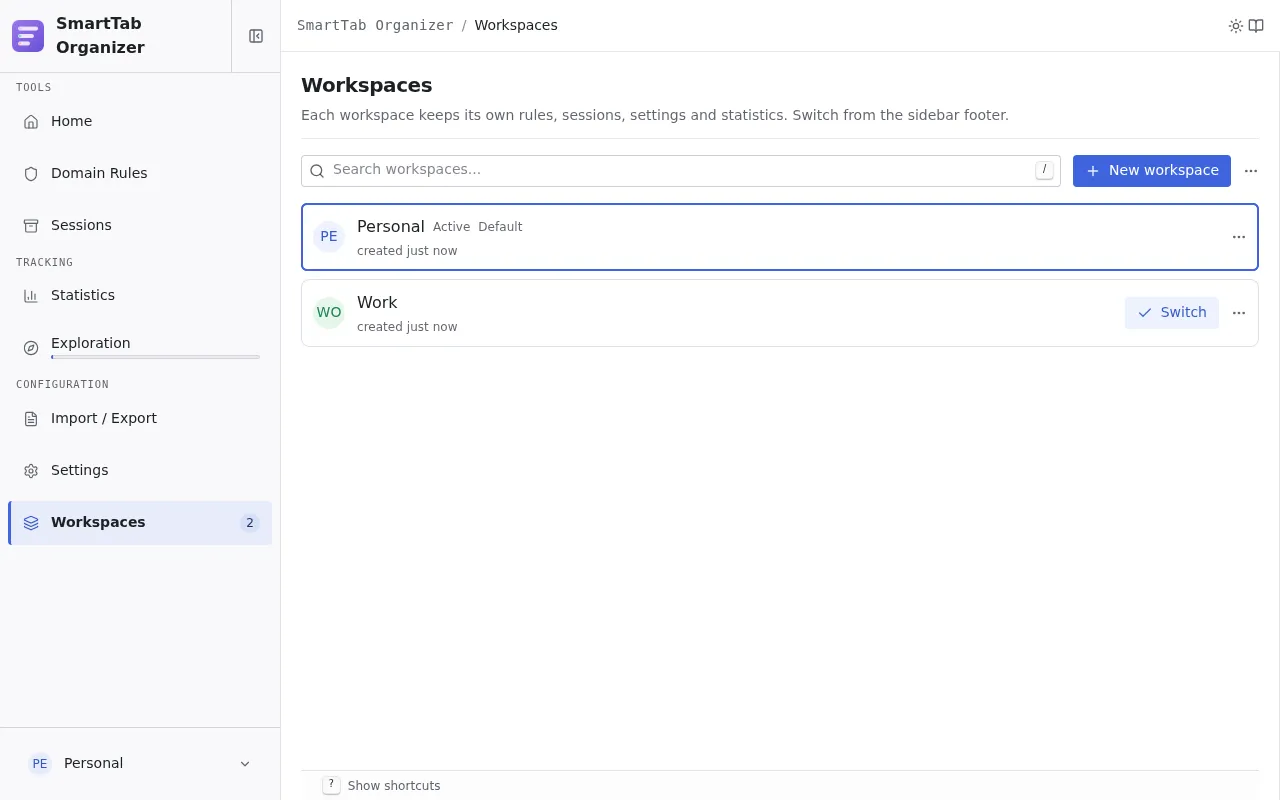Open Domain Rules in the sidebar
Image resolution: width=1280 pixels, height=800 pixels.
tap(140, 173)
